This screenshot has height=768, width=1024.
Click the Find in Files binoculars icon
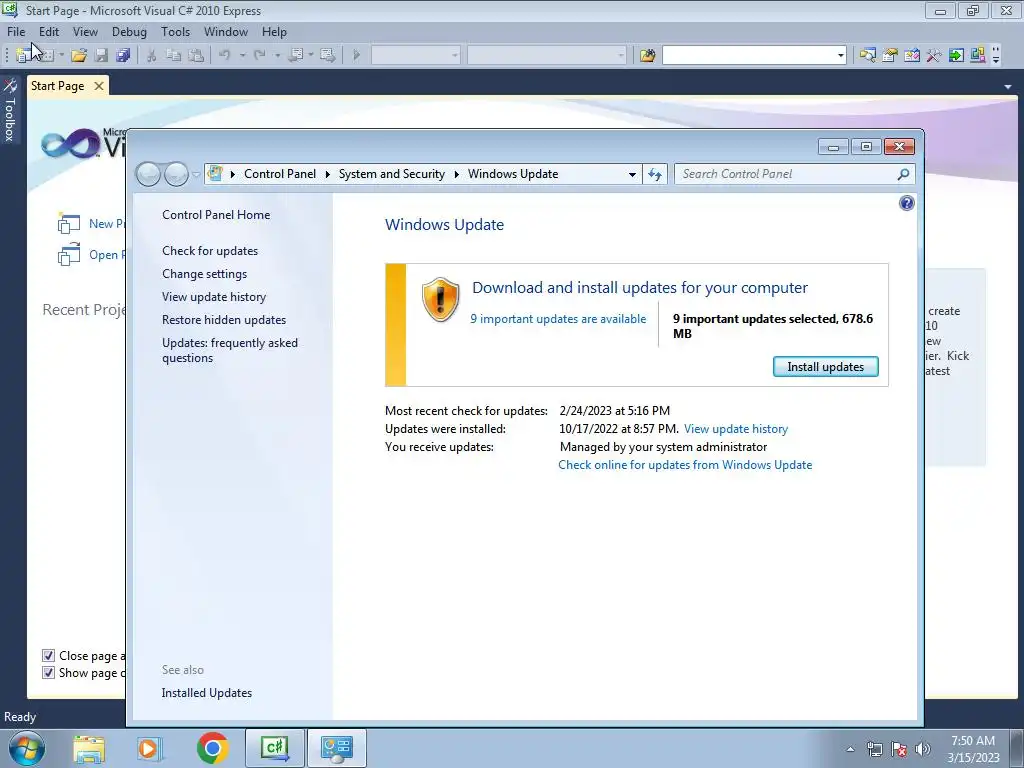[647, 56]
